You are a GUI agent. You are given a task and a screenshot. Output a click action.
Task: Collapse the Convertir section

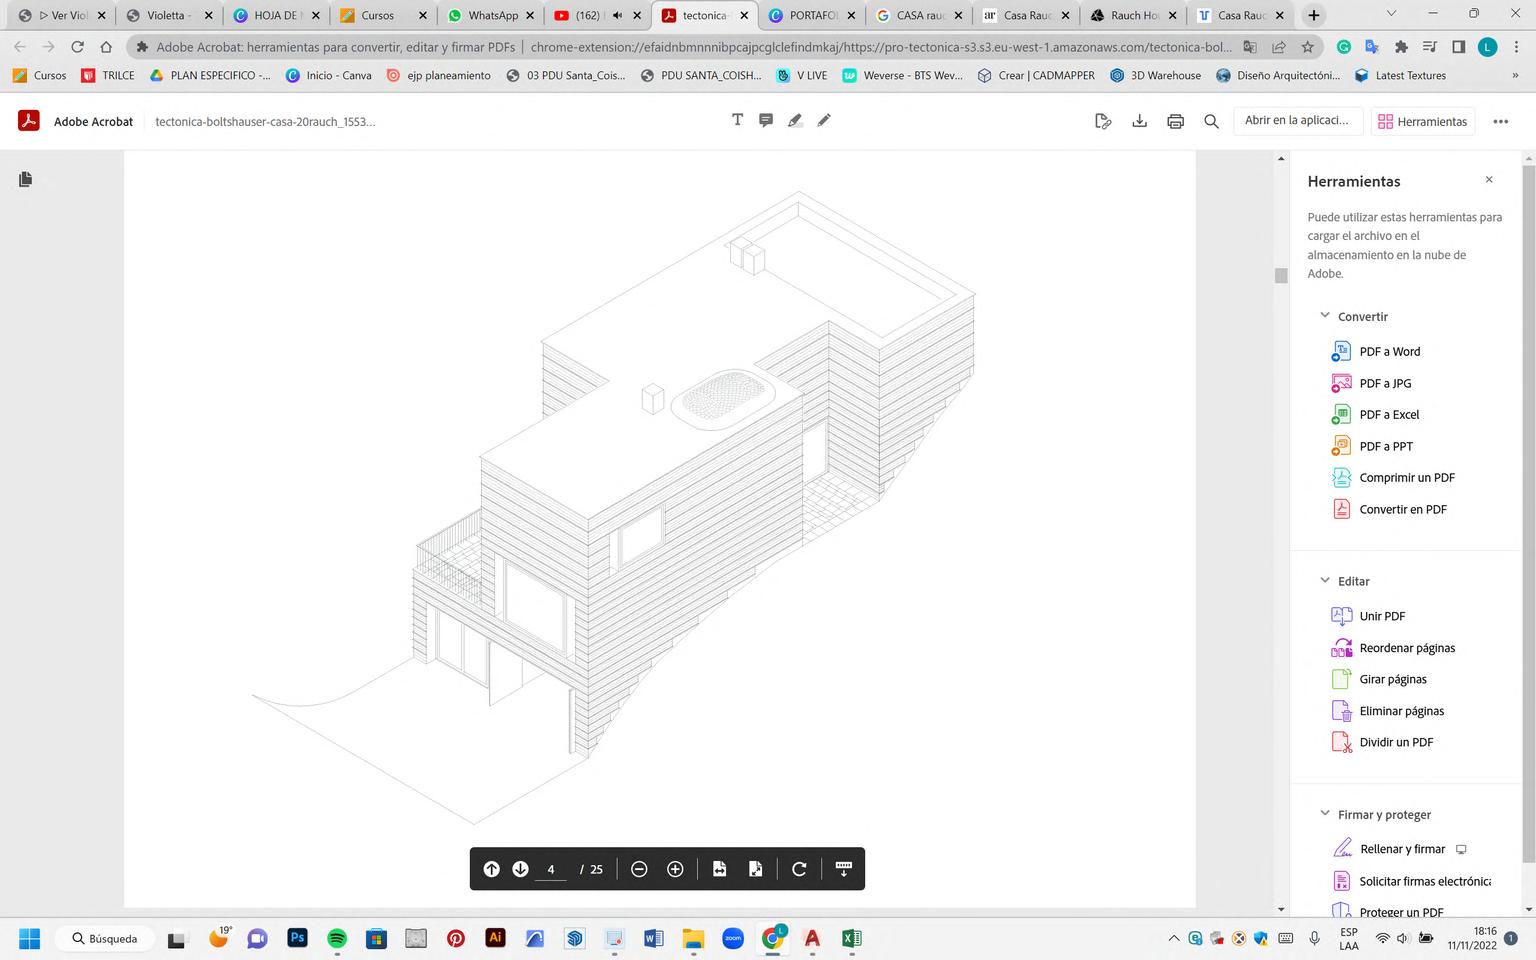[x=1325, y=316]
